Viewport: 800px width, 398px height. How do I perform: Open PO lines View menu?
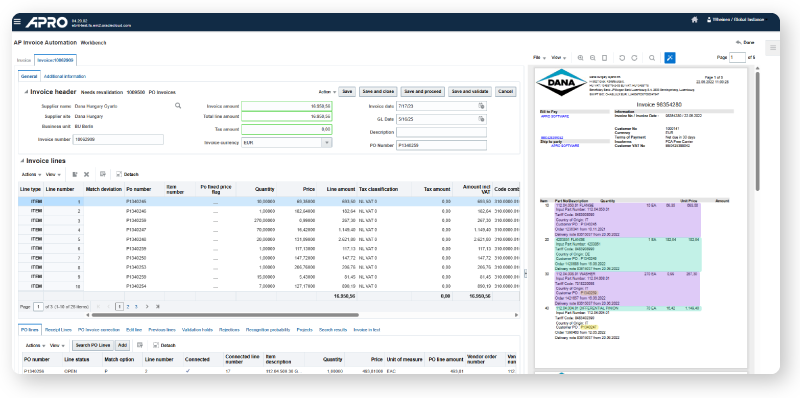pos(56,345)
